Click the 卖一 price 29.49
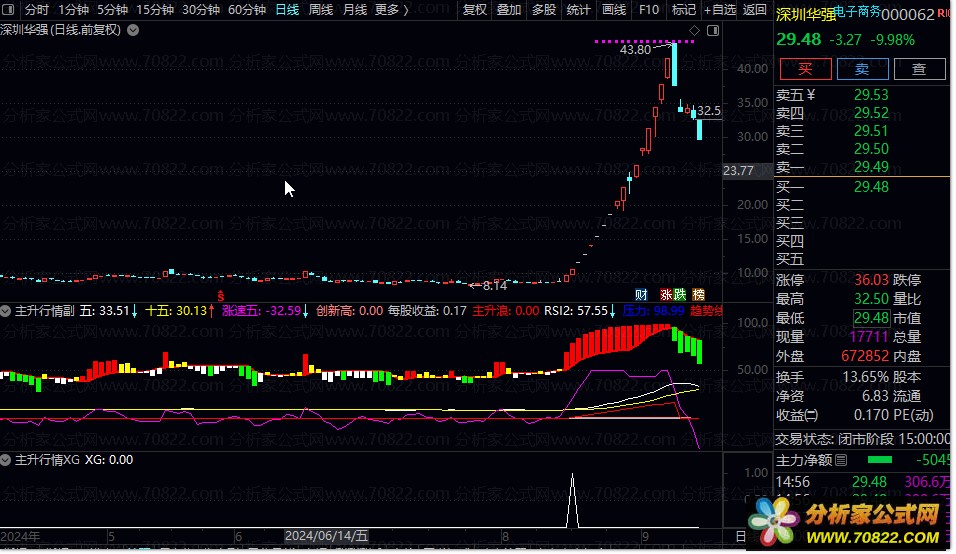 pos(871,167)
